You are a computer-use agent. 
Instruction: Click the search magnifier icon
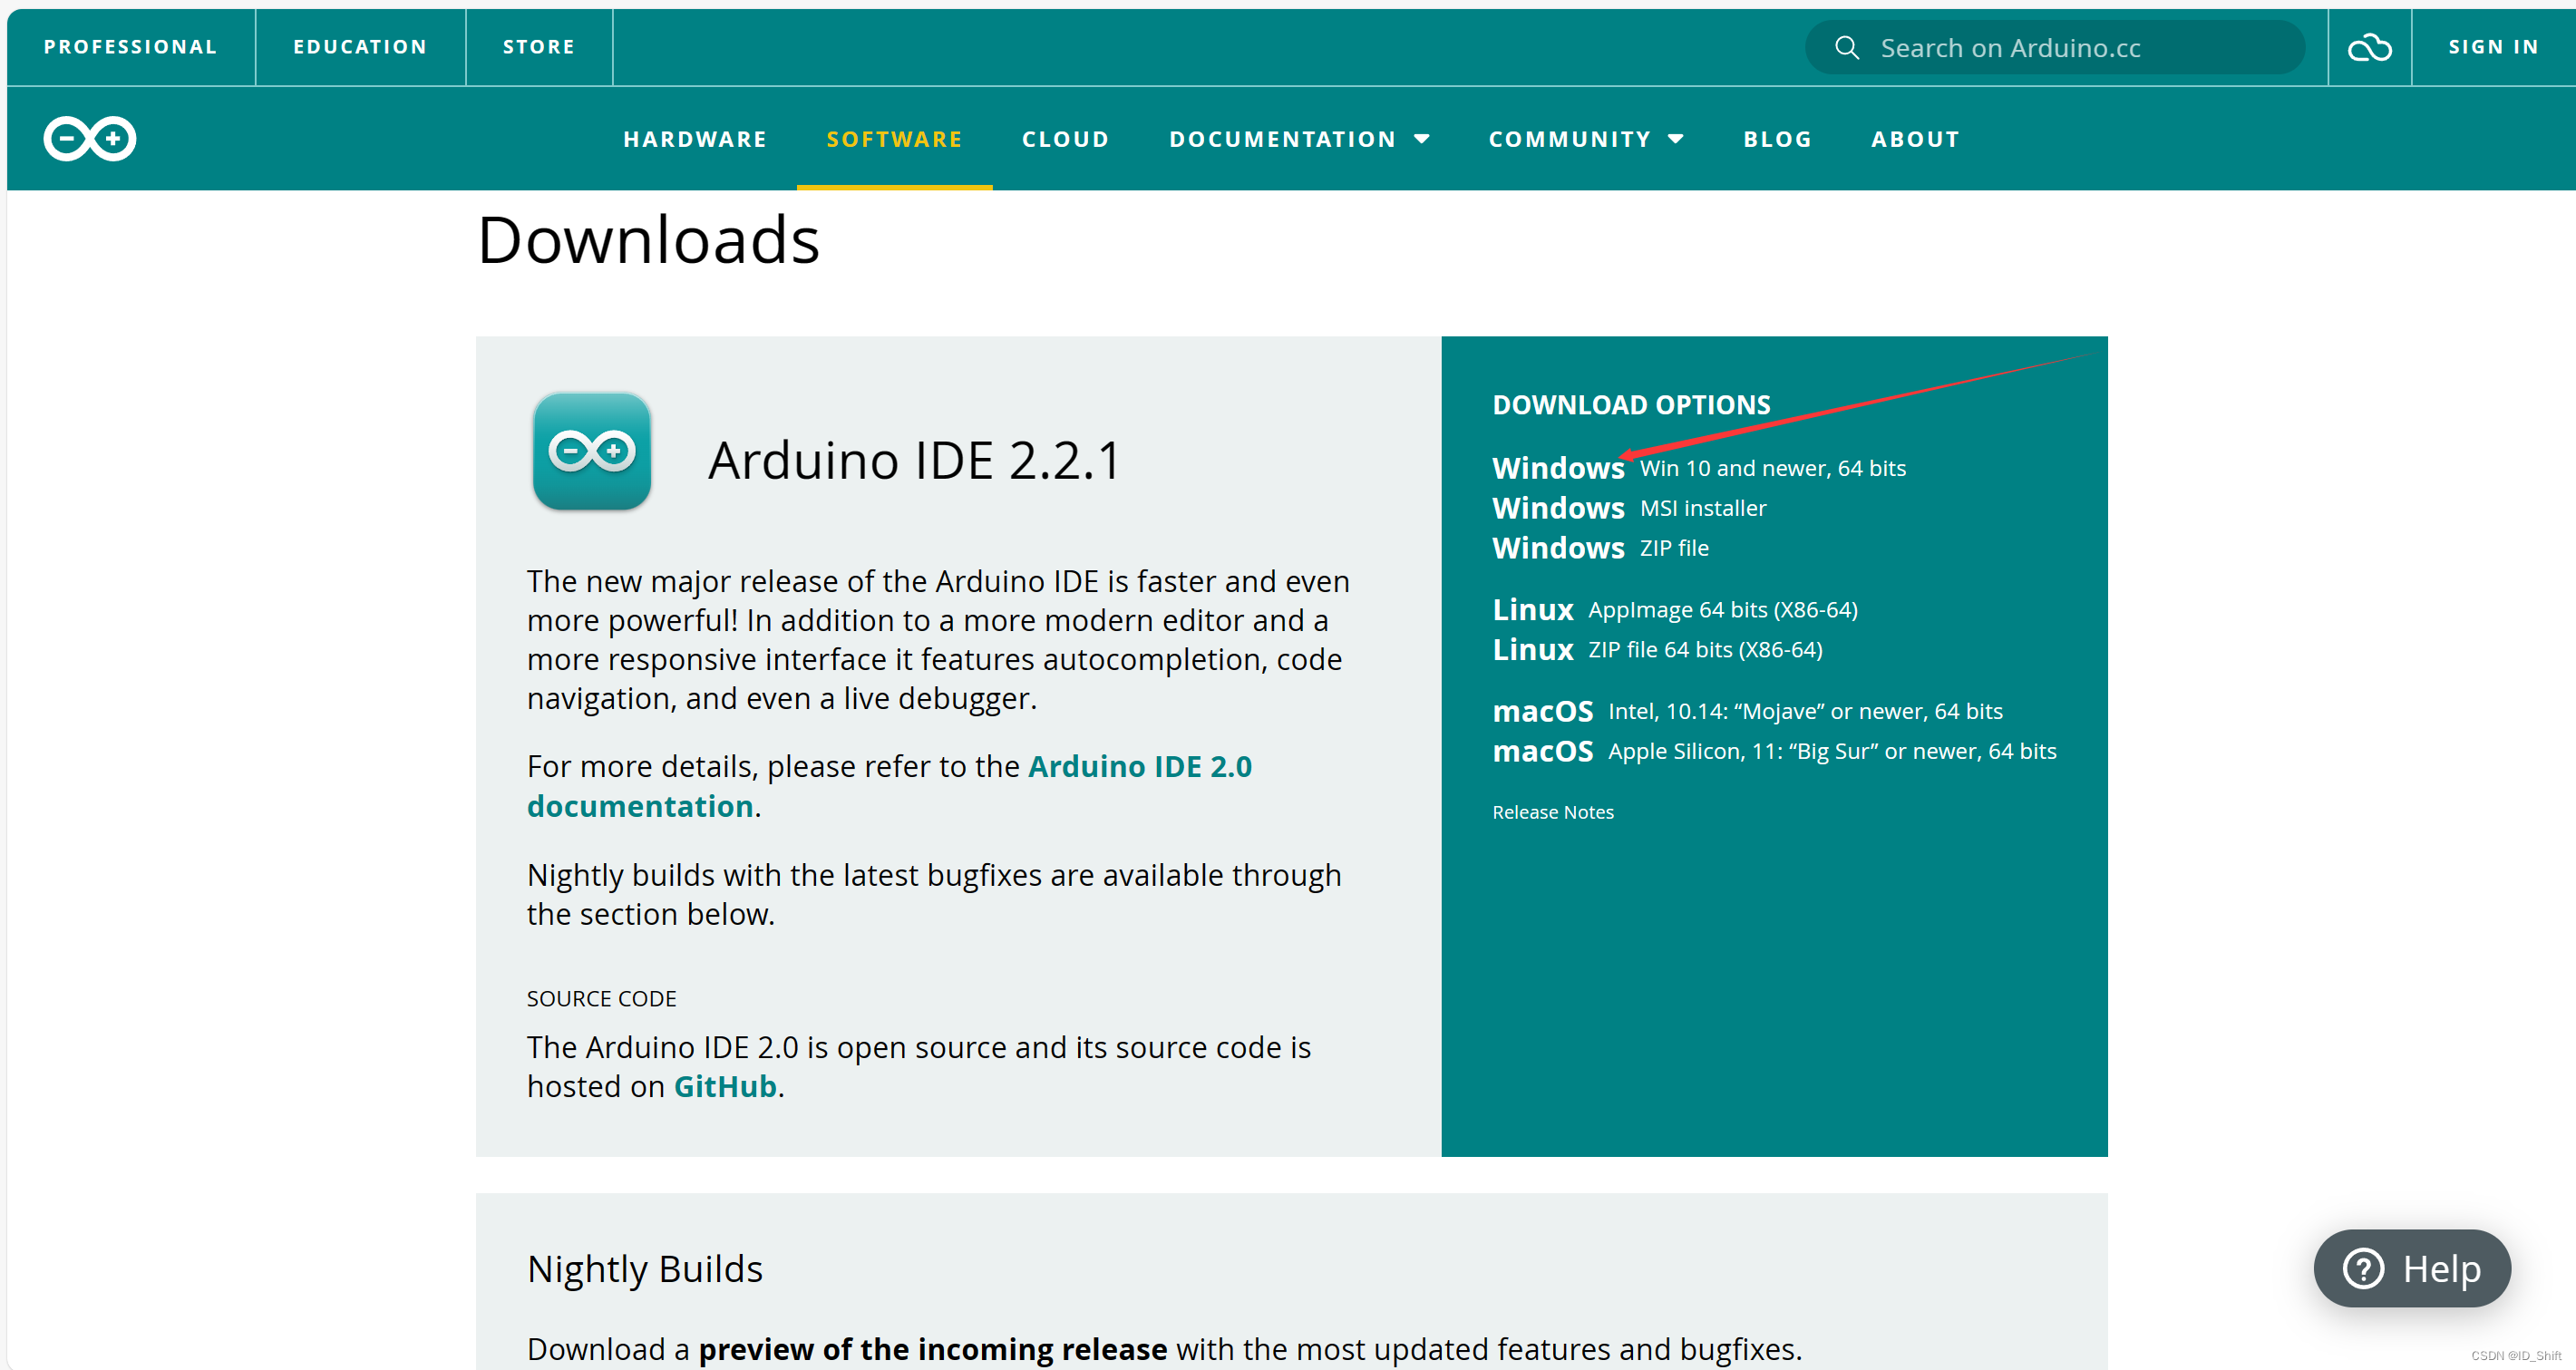click(1846, 47)
